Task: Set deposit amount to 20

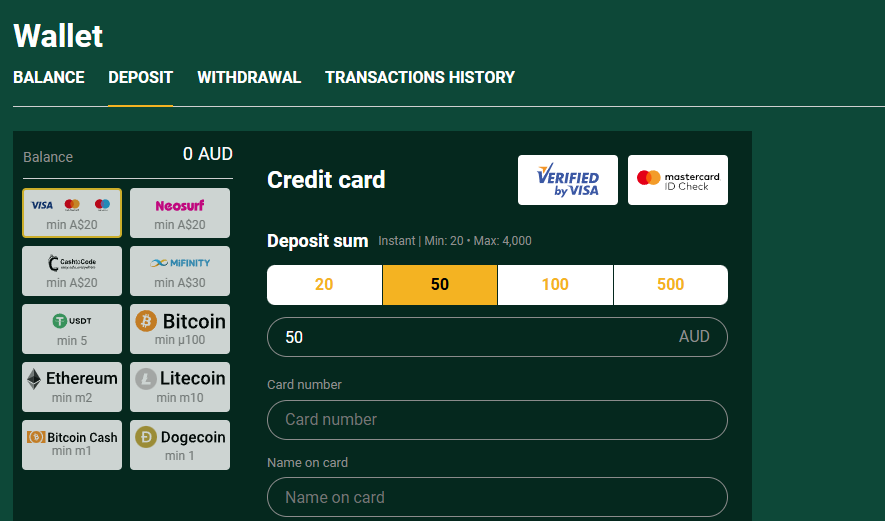Action: pyautogui.click(x=325, y=284)
